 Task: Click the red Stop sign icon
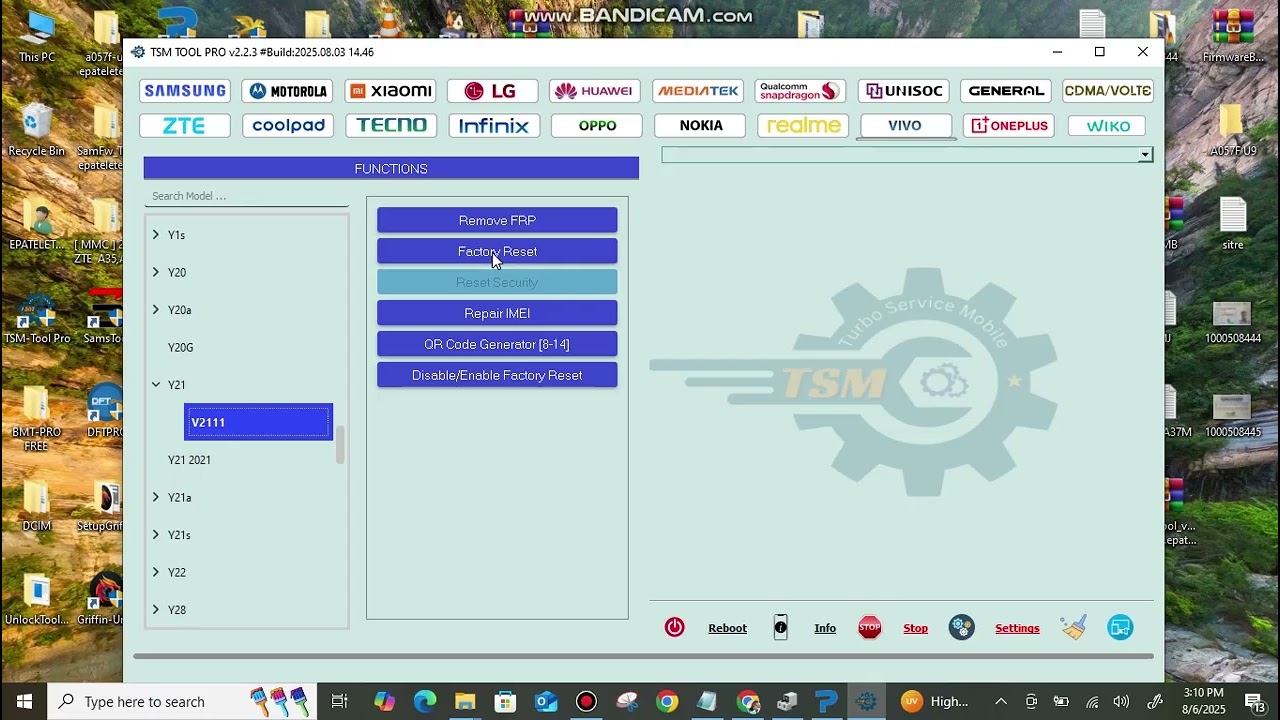[x=870, y=627]
